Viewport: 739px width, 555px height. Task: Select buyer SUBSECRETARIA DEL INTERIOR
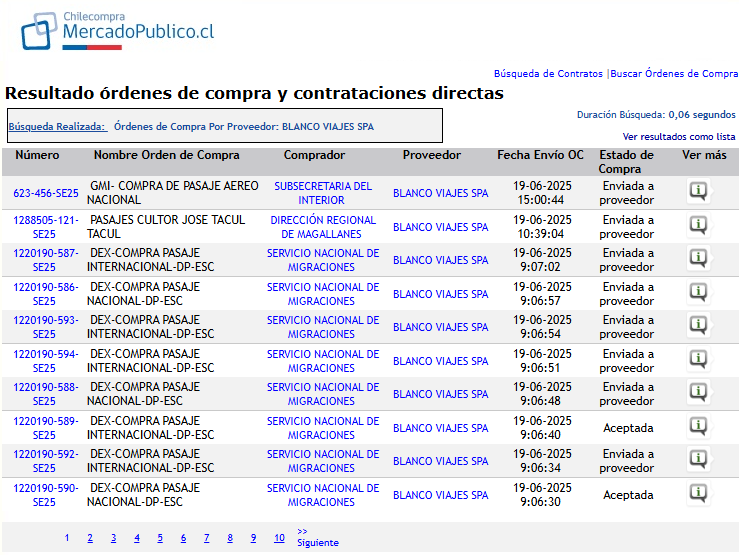[x=322, y=193]
